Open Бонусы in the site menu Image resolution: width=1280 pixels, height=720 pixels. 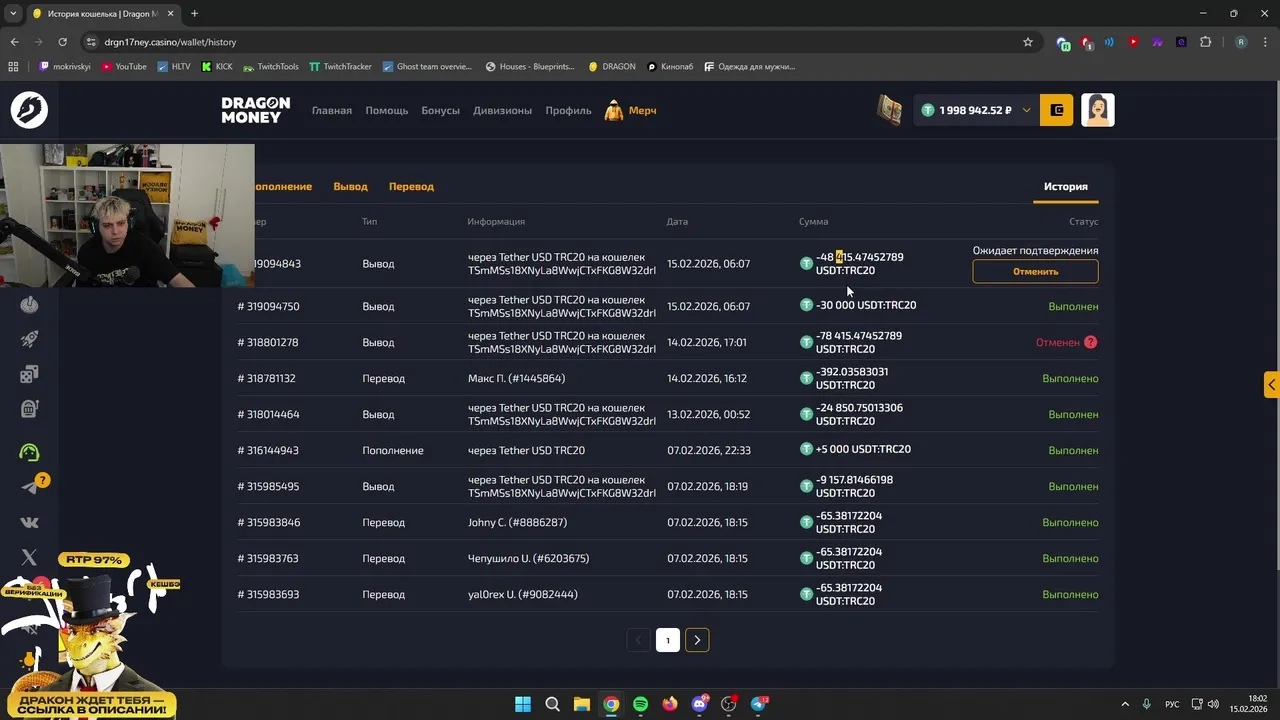pyautogui.click(x=441, y=110)
